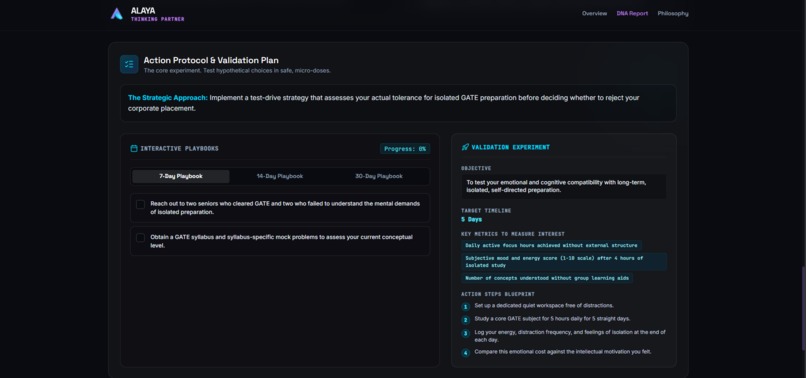806x378 pixels.
Task: Click 'Daily active focus hours' metric chip
Action: 551,245
